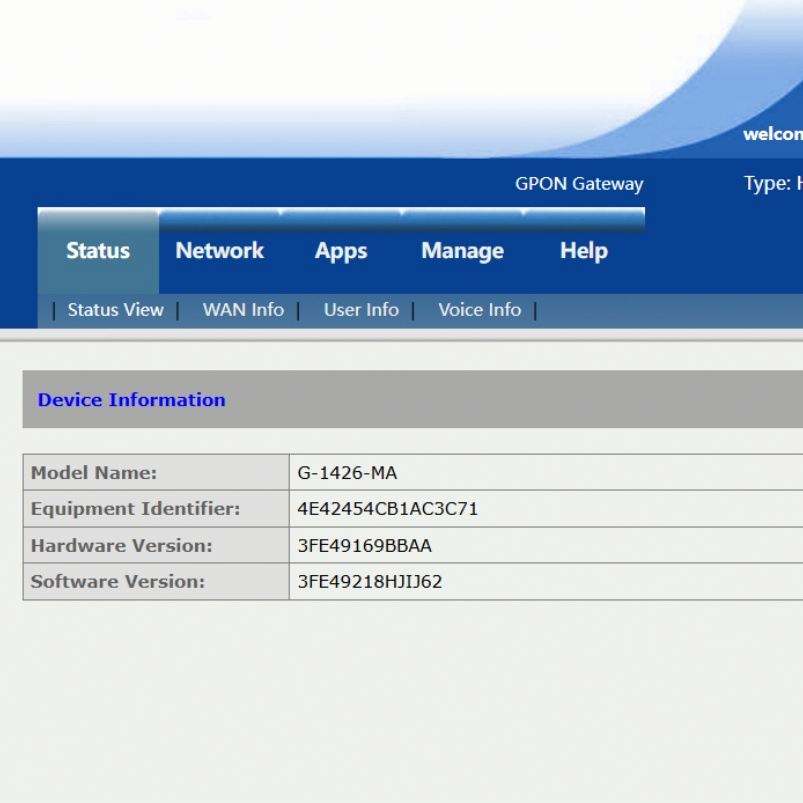Screen dimensions: 803x803
Task: Click the Equipment Identifier label
Action: coord(135,509)
